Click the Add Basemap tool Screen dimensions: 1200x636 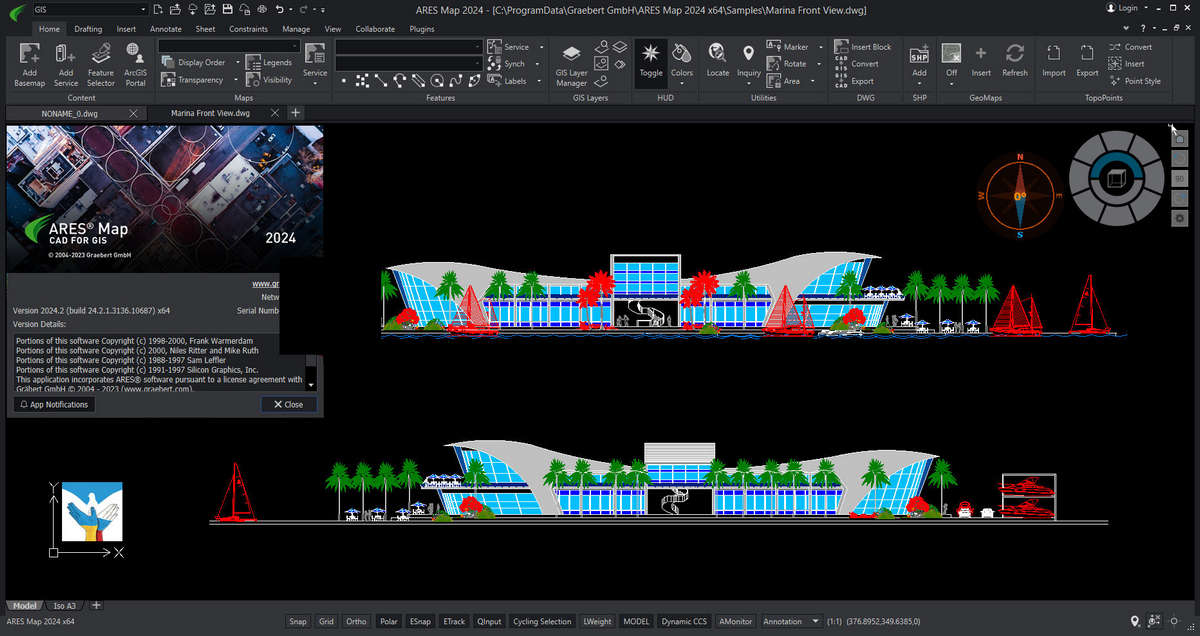29,64
